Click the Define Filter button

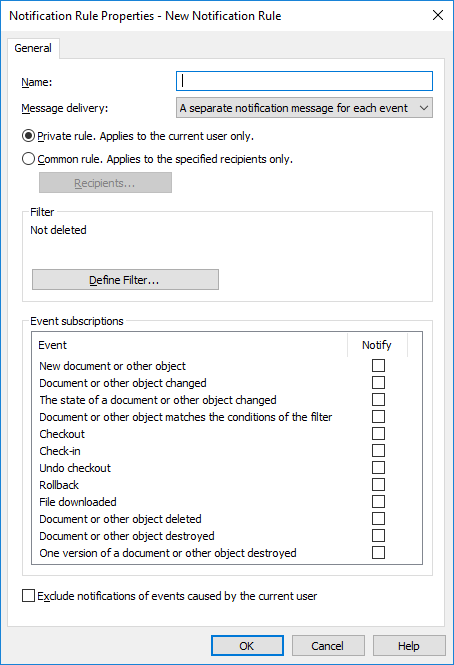[x=125, y=279]
